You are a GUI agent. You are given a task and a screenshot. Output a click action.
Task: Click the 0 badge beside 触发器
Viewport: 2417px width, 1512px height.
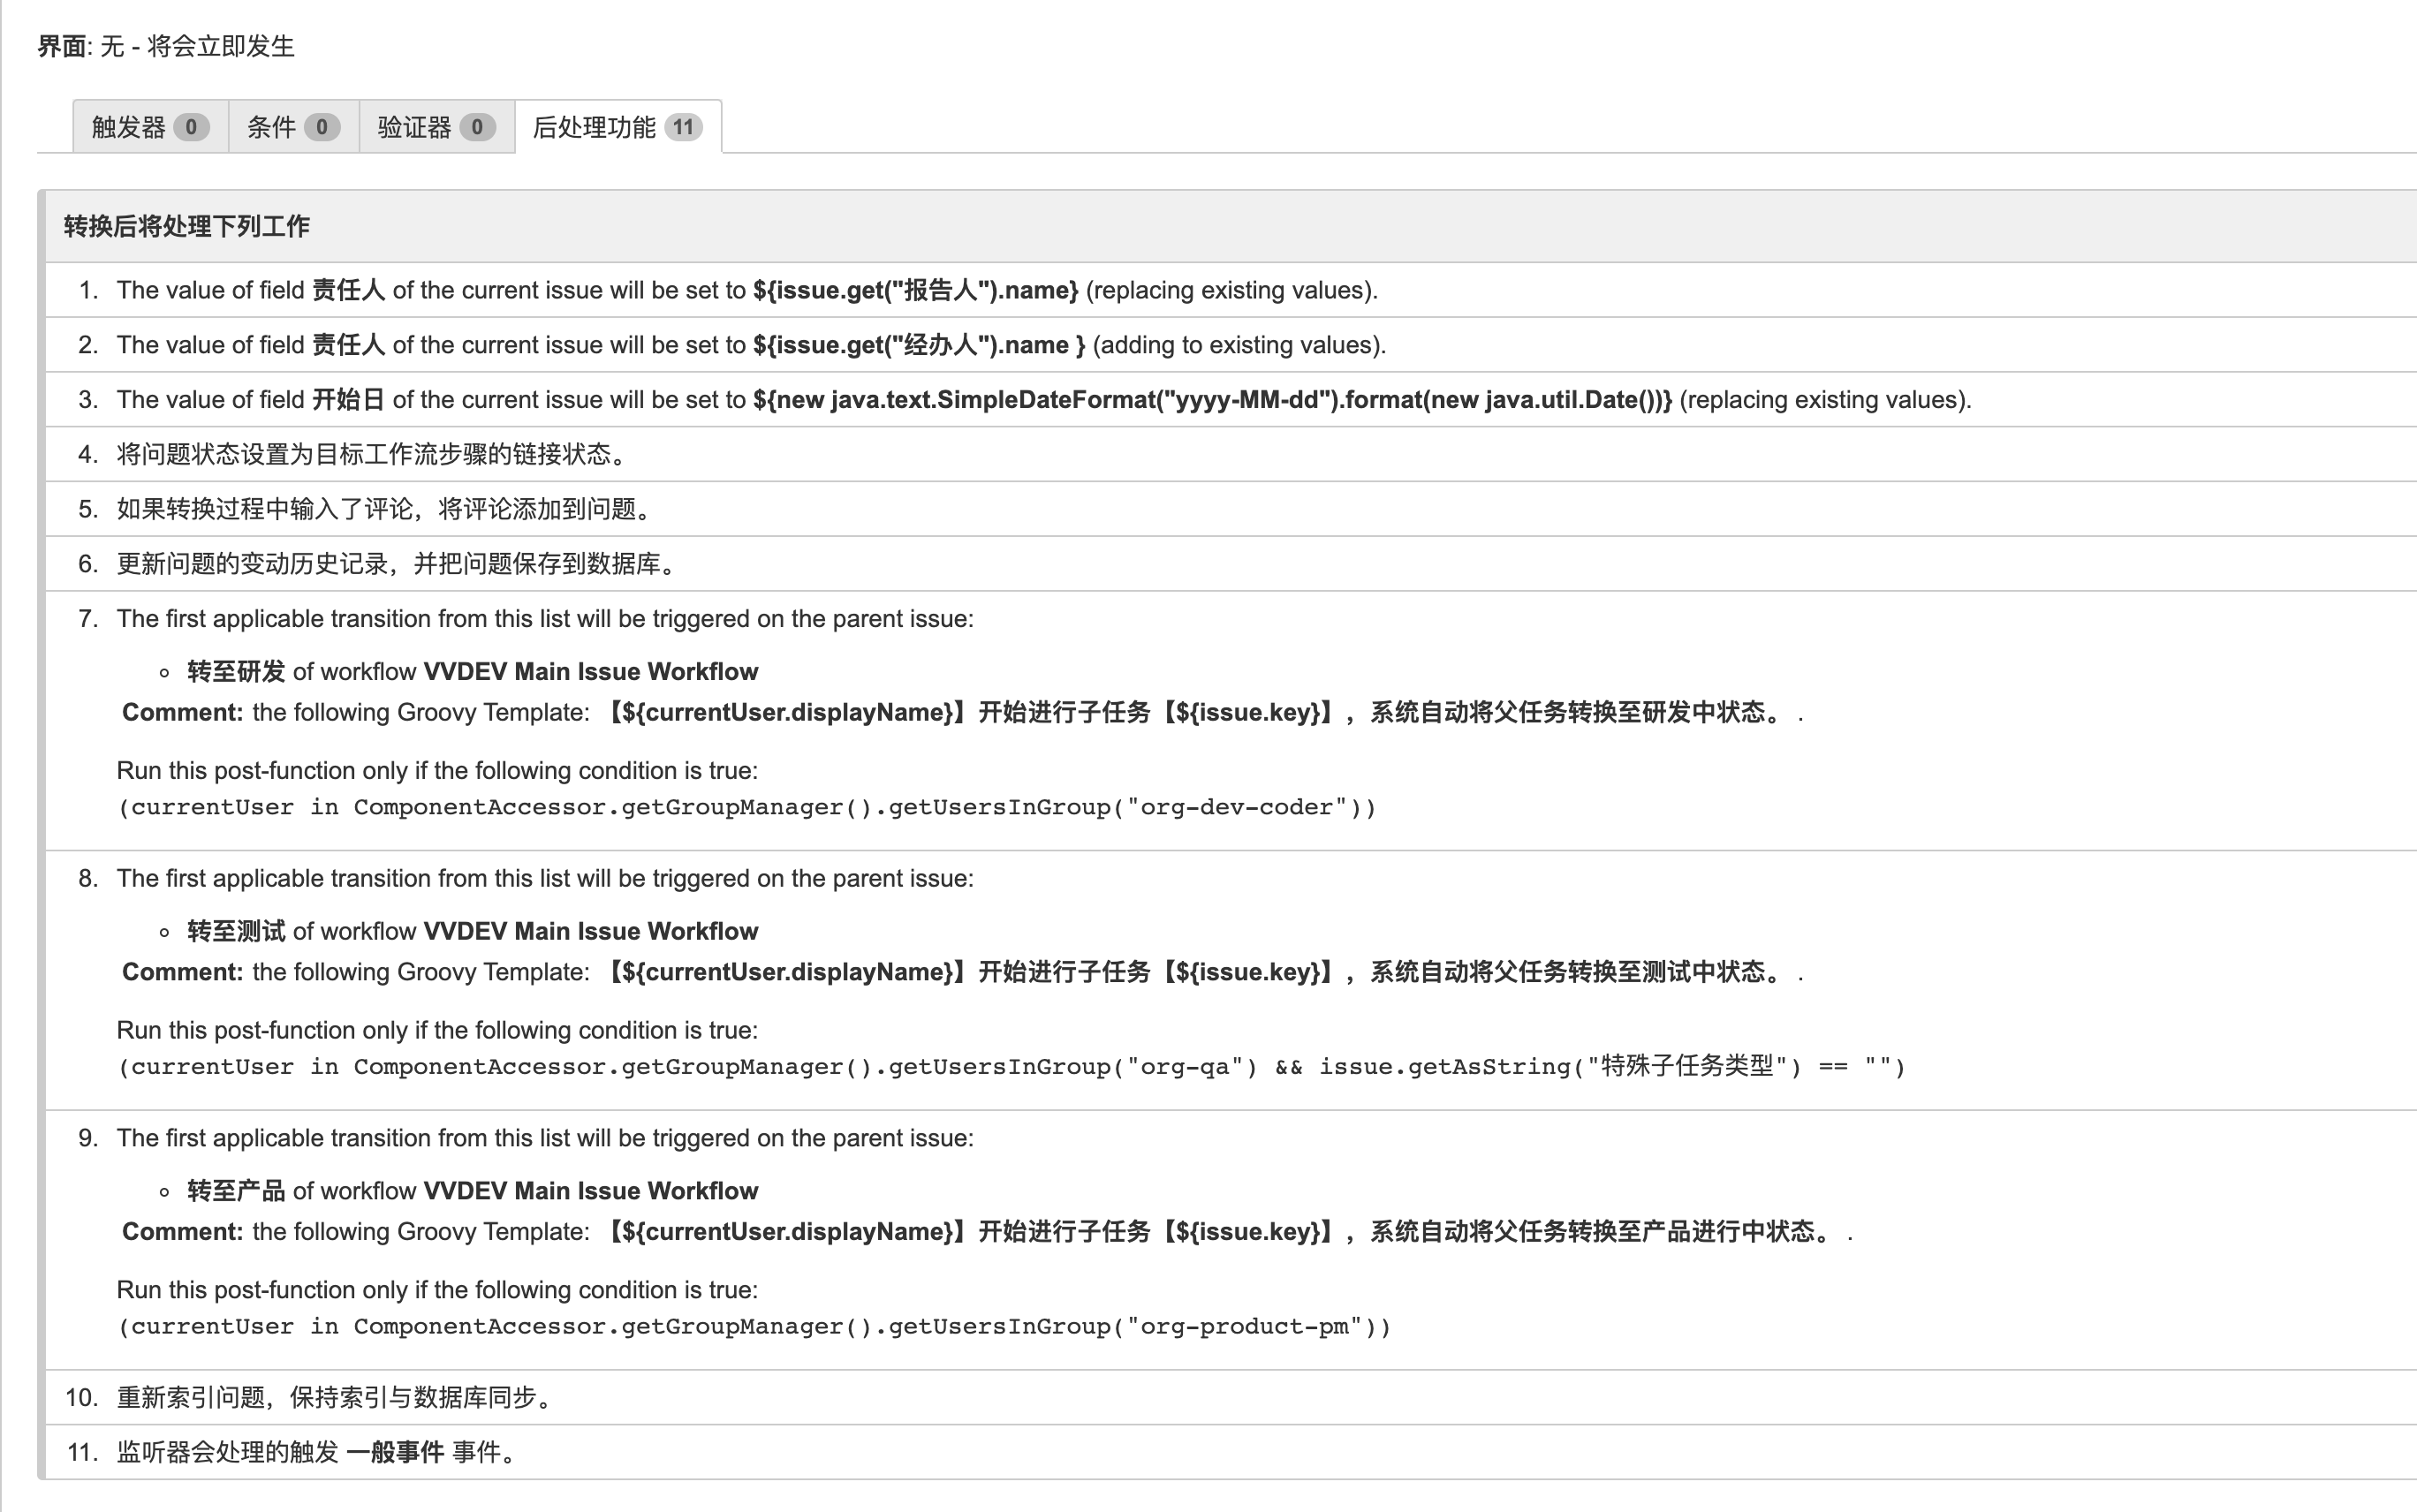point(191,127)
